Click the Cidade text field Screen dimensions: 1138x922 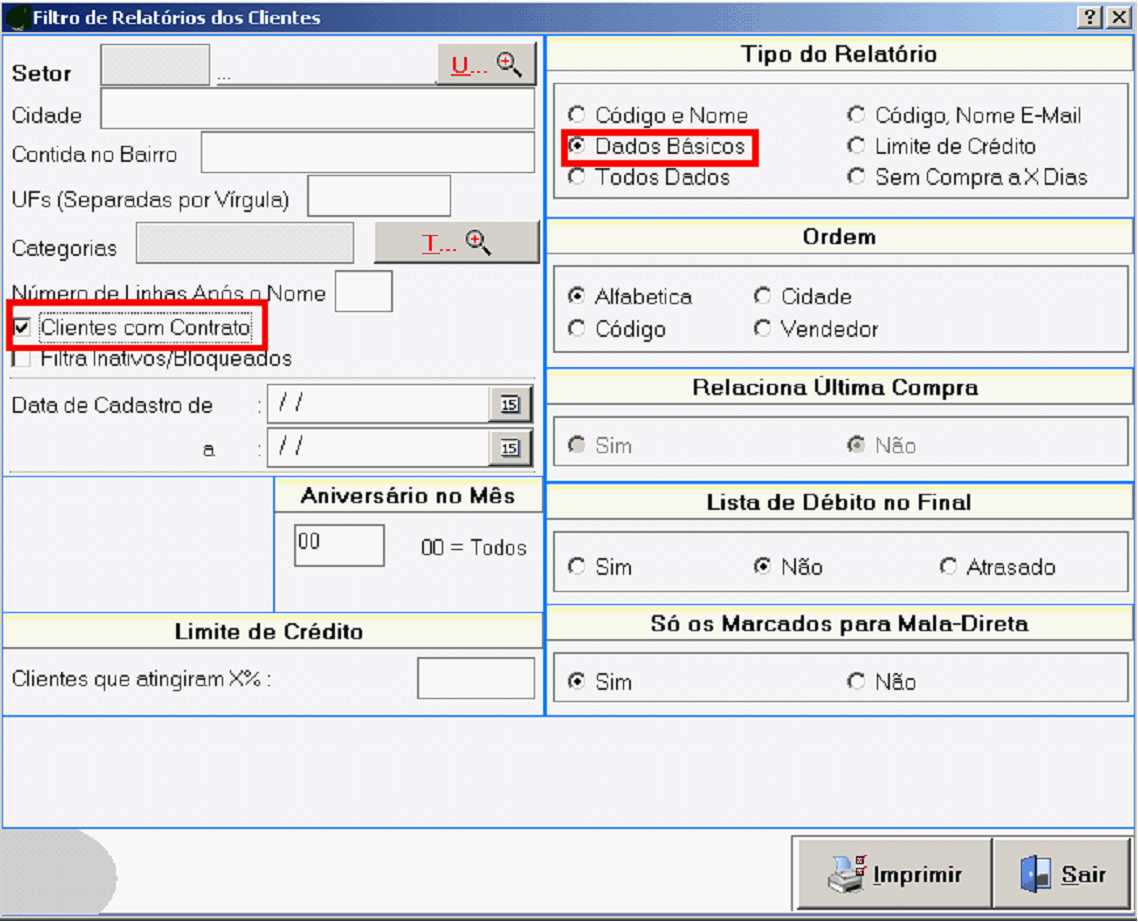[317, 110]
